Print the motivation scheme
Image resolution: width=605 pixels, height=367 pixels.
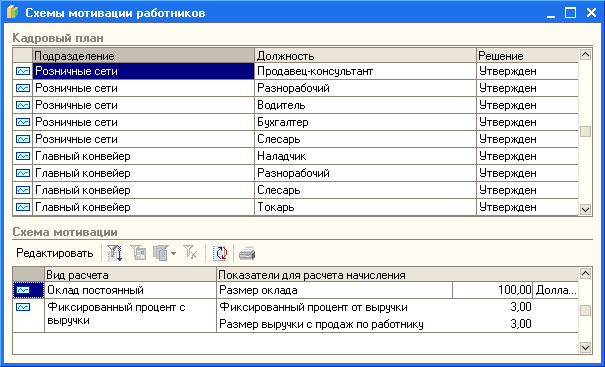coord(247,253)
